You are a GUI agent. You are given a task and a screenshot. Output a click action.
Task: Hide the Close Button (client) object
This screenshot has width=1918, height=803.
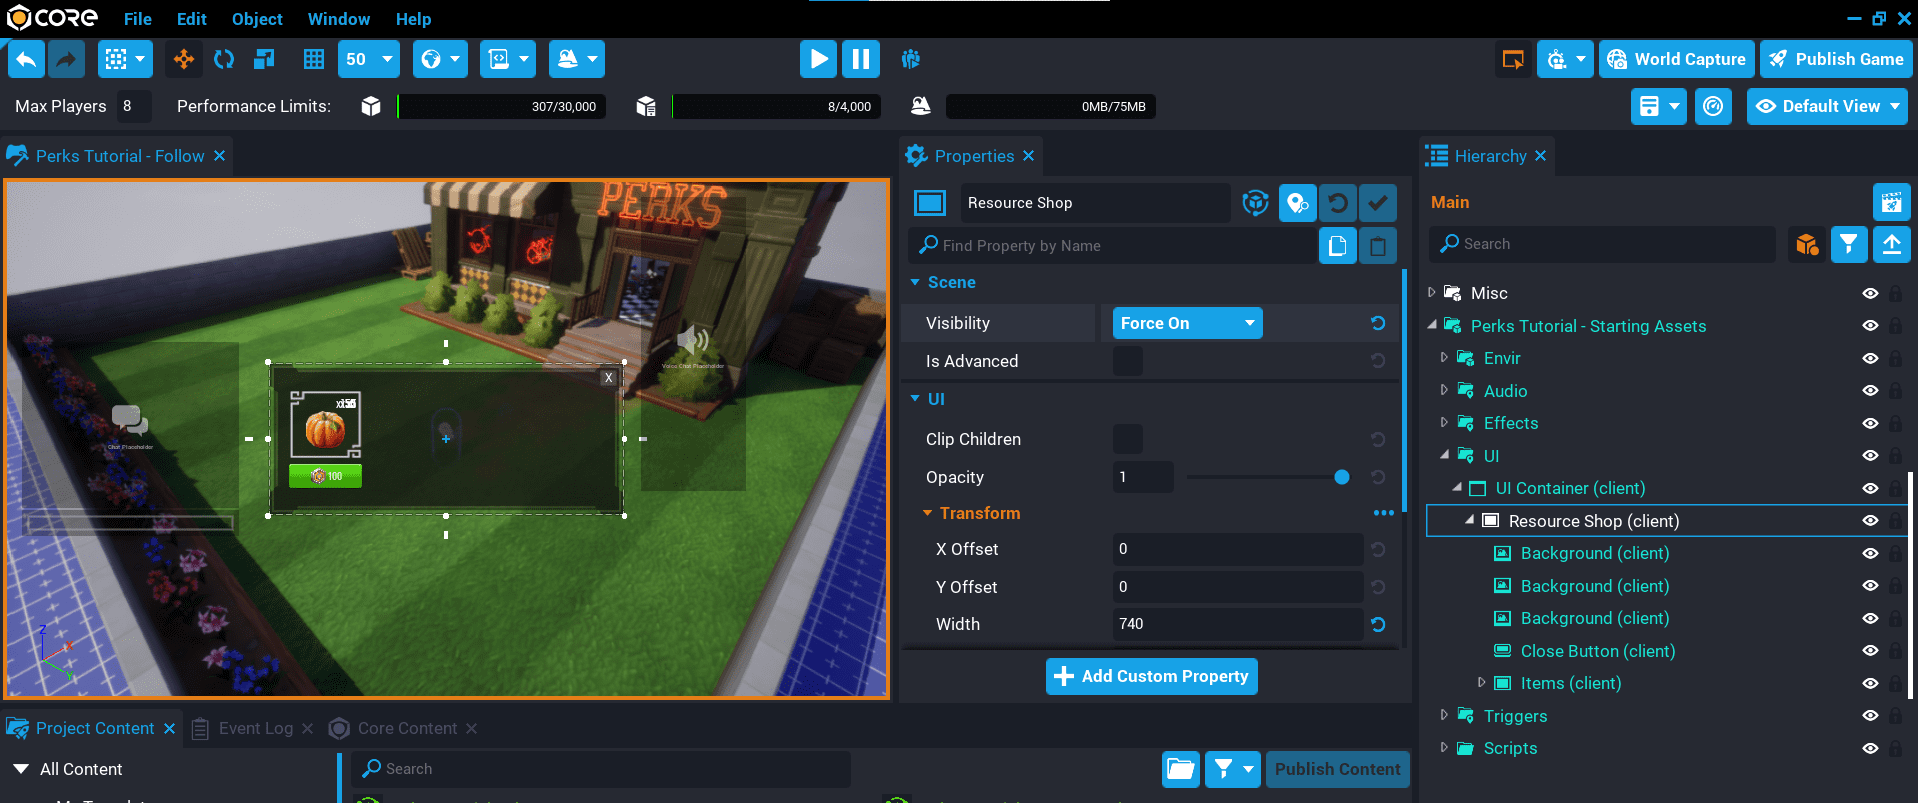(1870, 651)
